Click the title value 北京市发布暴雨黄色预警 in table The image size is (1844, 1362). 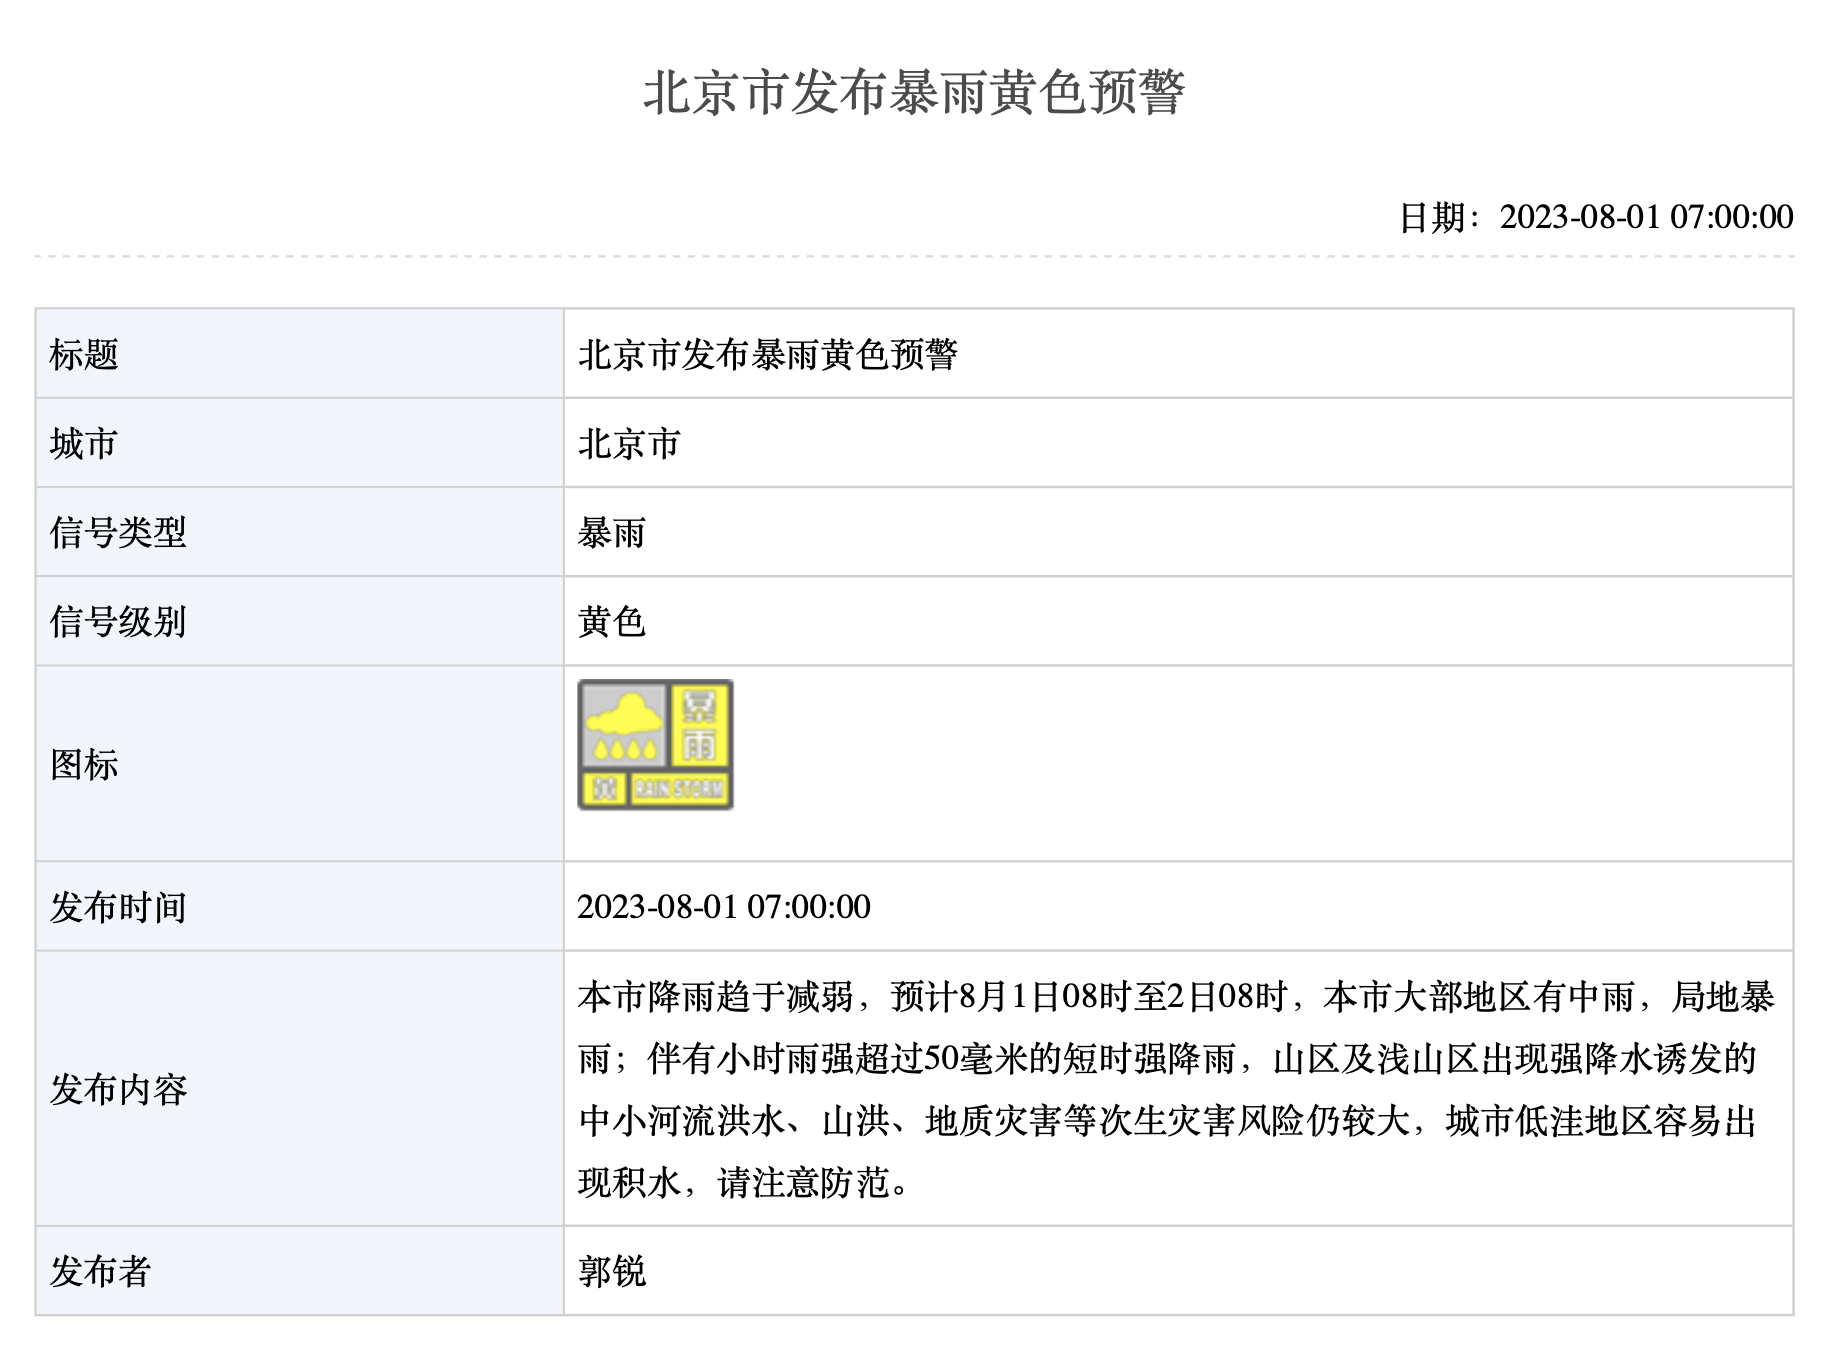point(768,355)
